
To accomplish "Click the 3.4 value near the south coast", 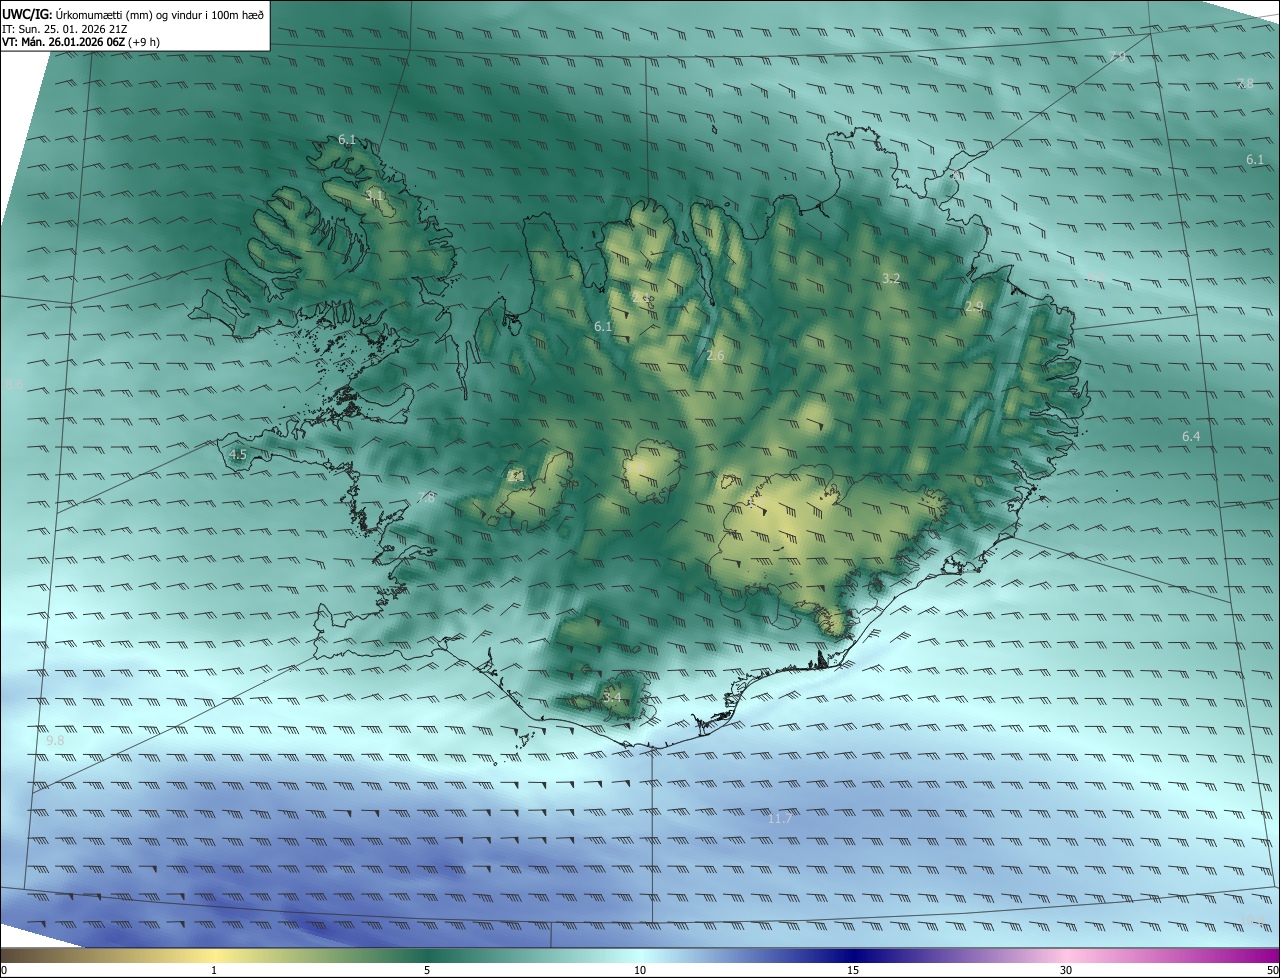I will click(612, 697).
